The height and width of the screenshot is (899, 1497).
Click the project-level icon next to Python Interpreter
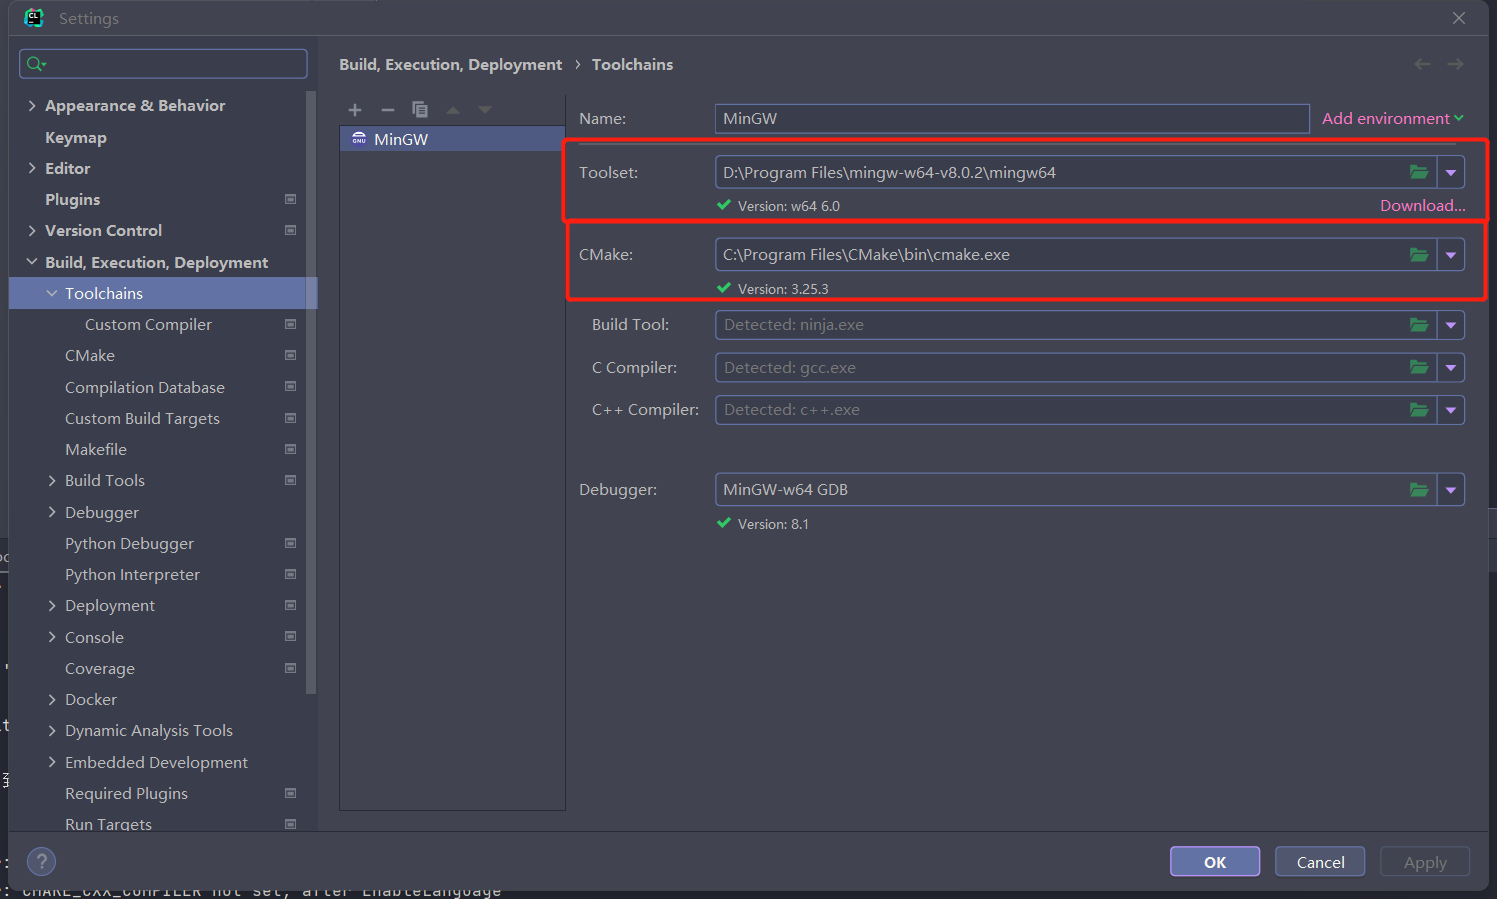click(291, 574)
